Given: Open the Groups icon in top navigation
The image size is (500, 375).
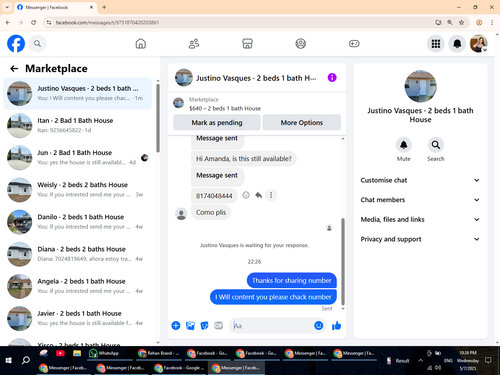Looking at the screenshot, I should 301,44.
